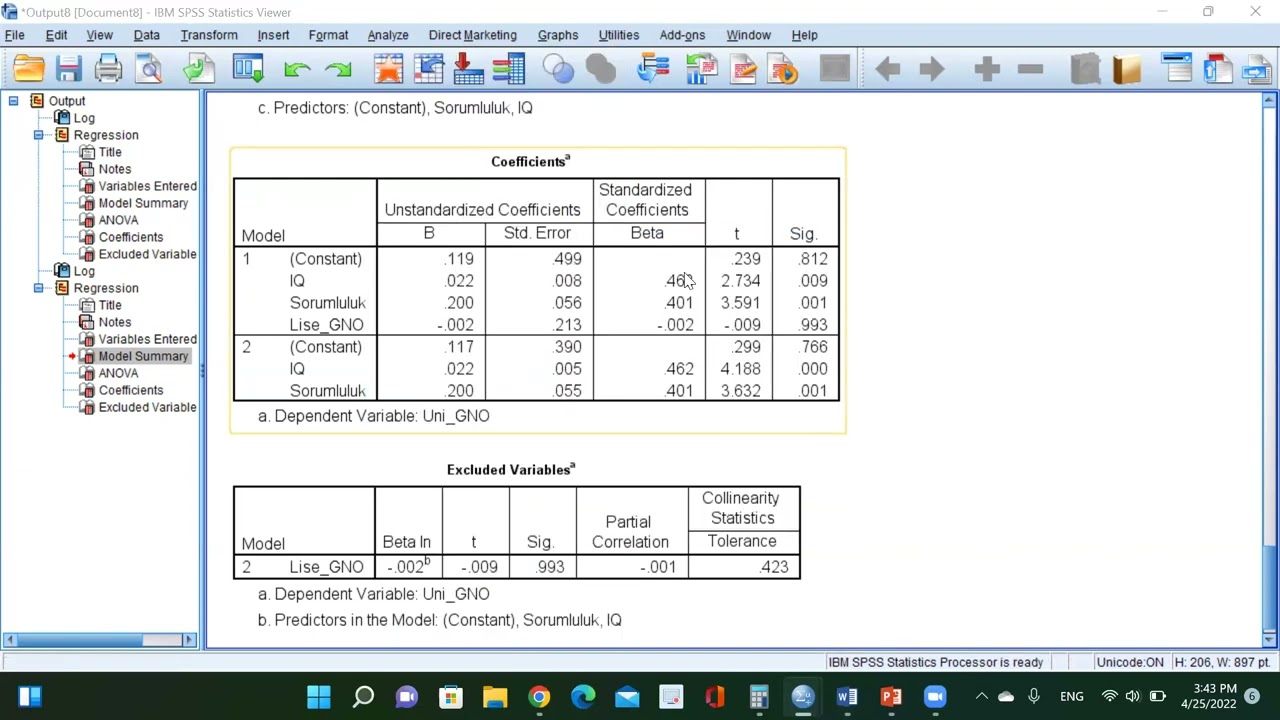Image resolution: width=1280 pixels, height=720 pixels.
Task: Open the Analyze menu
Action: [x=387, y=35]
